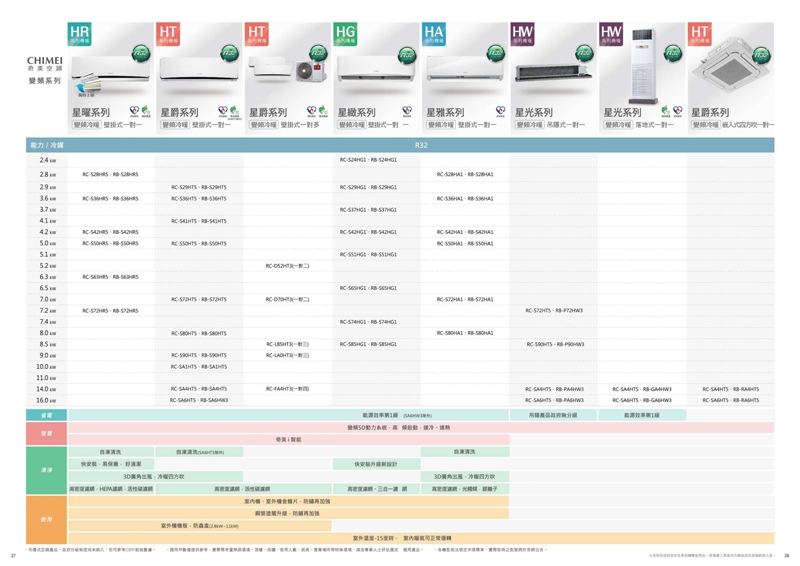
Task: Click the multi-split outdoor unit image
Action: click(x=310, y=70)
